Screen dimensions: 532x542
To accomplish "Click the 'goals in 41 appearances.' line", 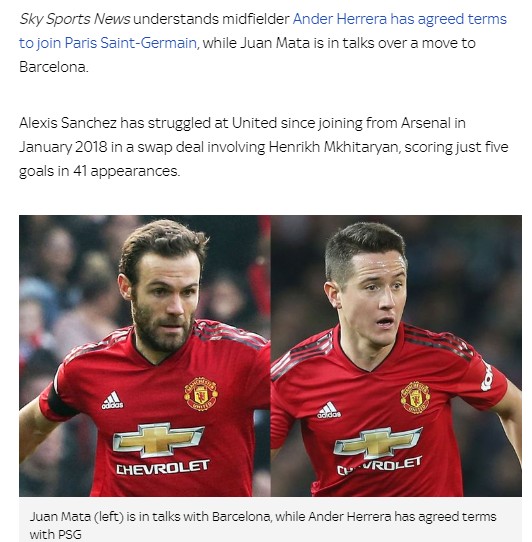I will [100, 171].
